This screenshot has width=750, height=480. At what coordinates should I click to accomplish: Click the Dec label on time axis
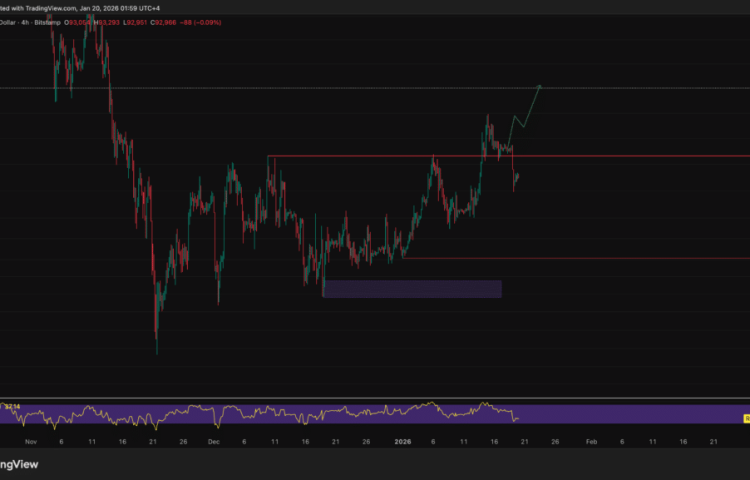coord(213,440)
